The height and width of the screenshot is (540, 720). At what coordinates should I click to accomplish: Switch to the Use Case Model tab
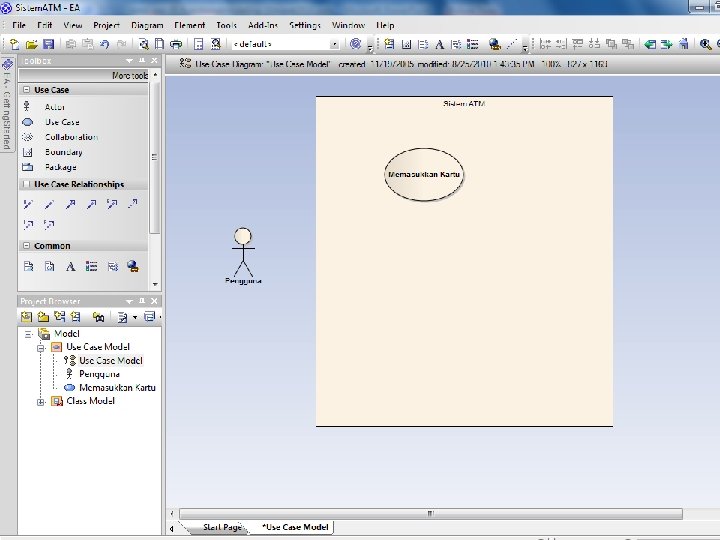pos(295,527)
